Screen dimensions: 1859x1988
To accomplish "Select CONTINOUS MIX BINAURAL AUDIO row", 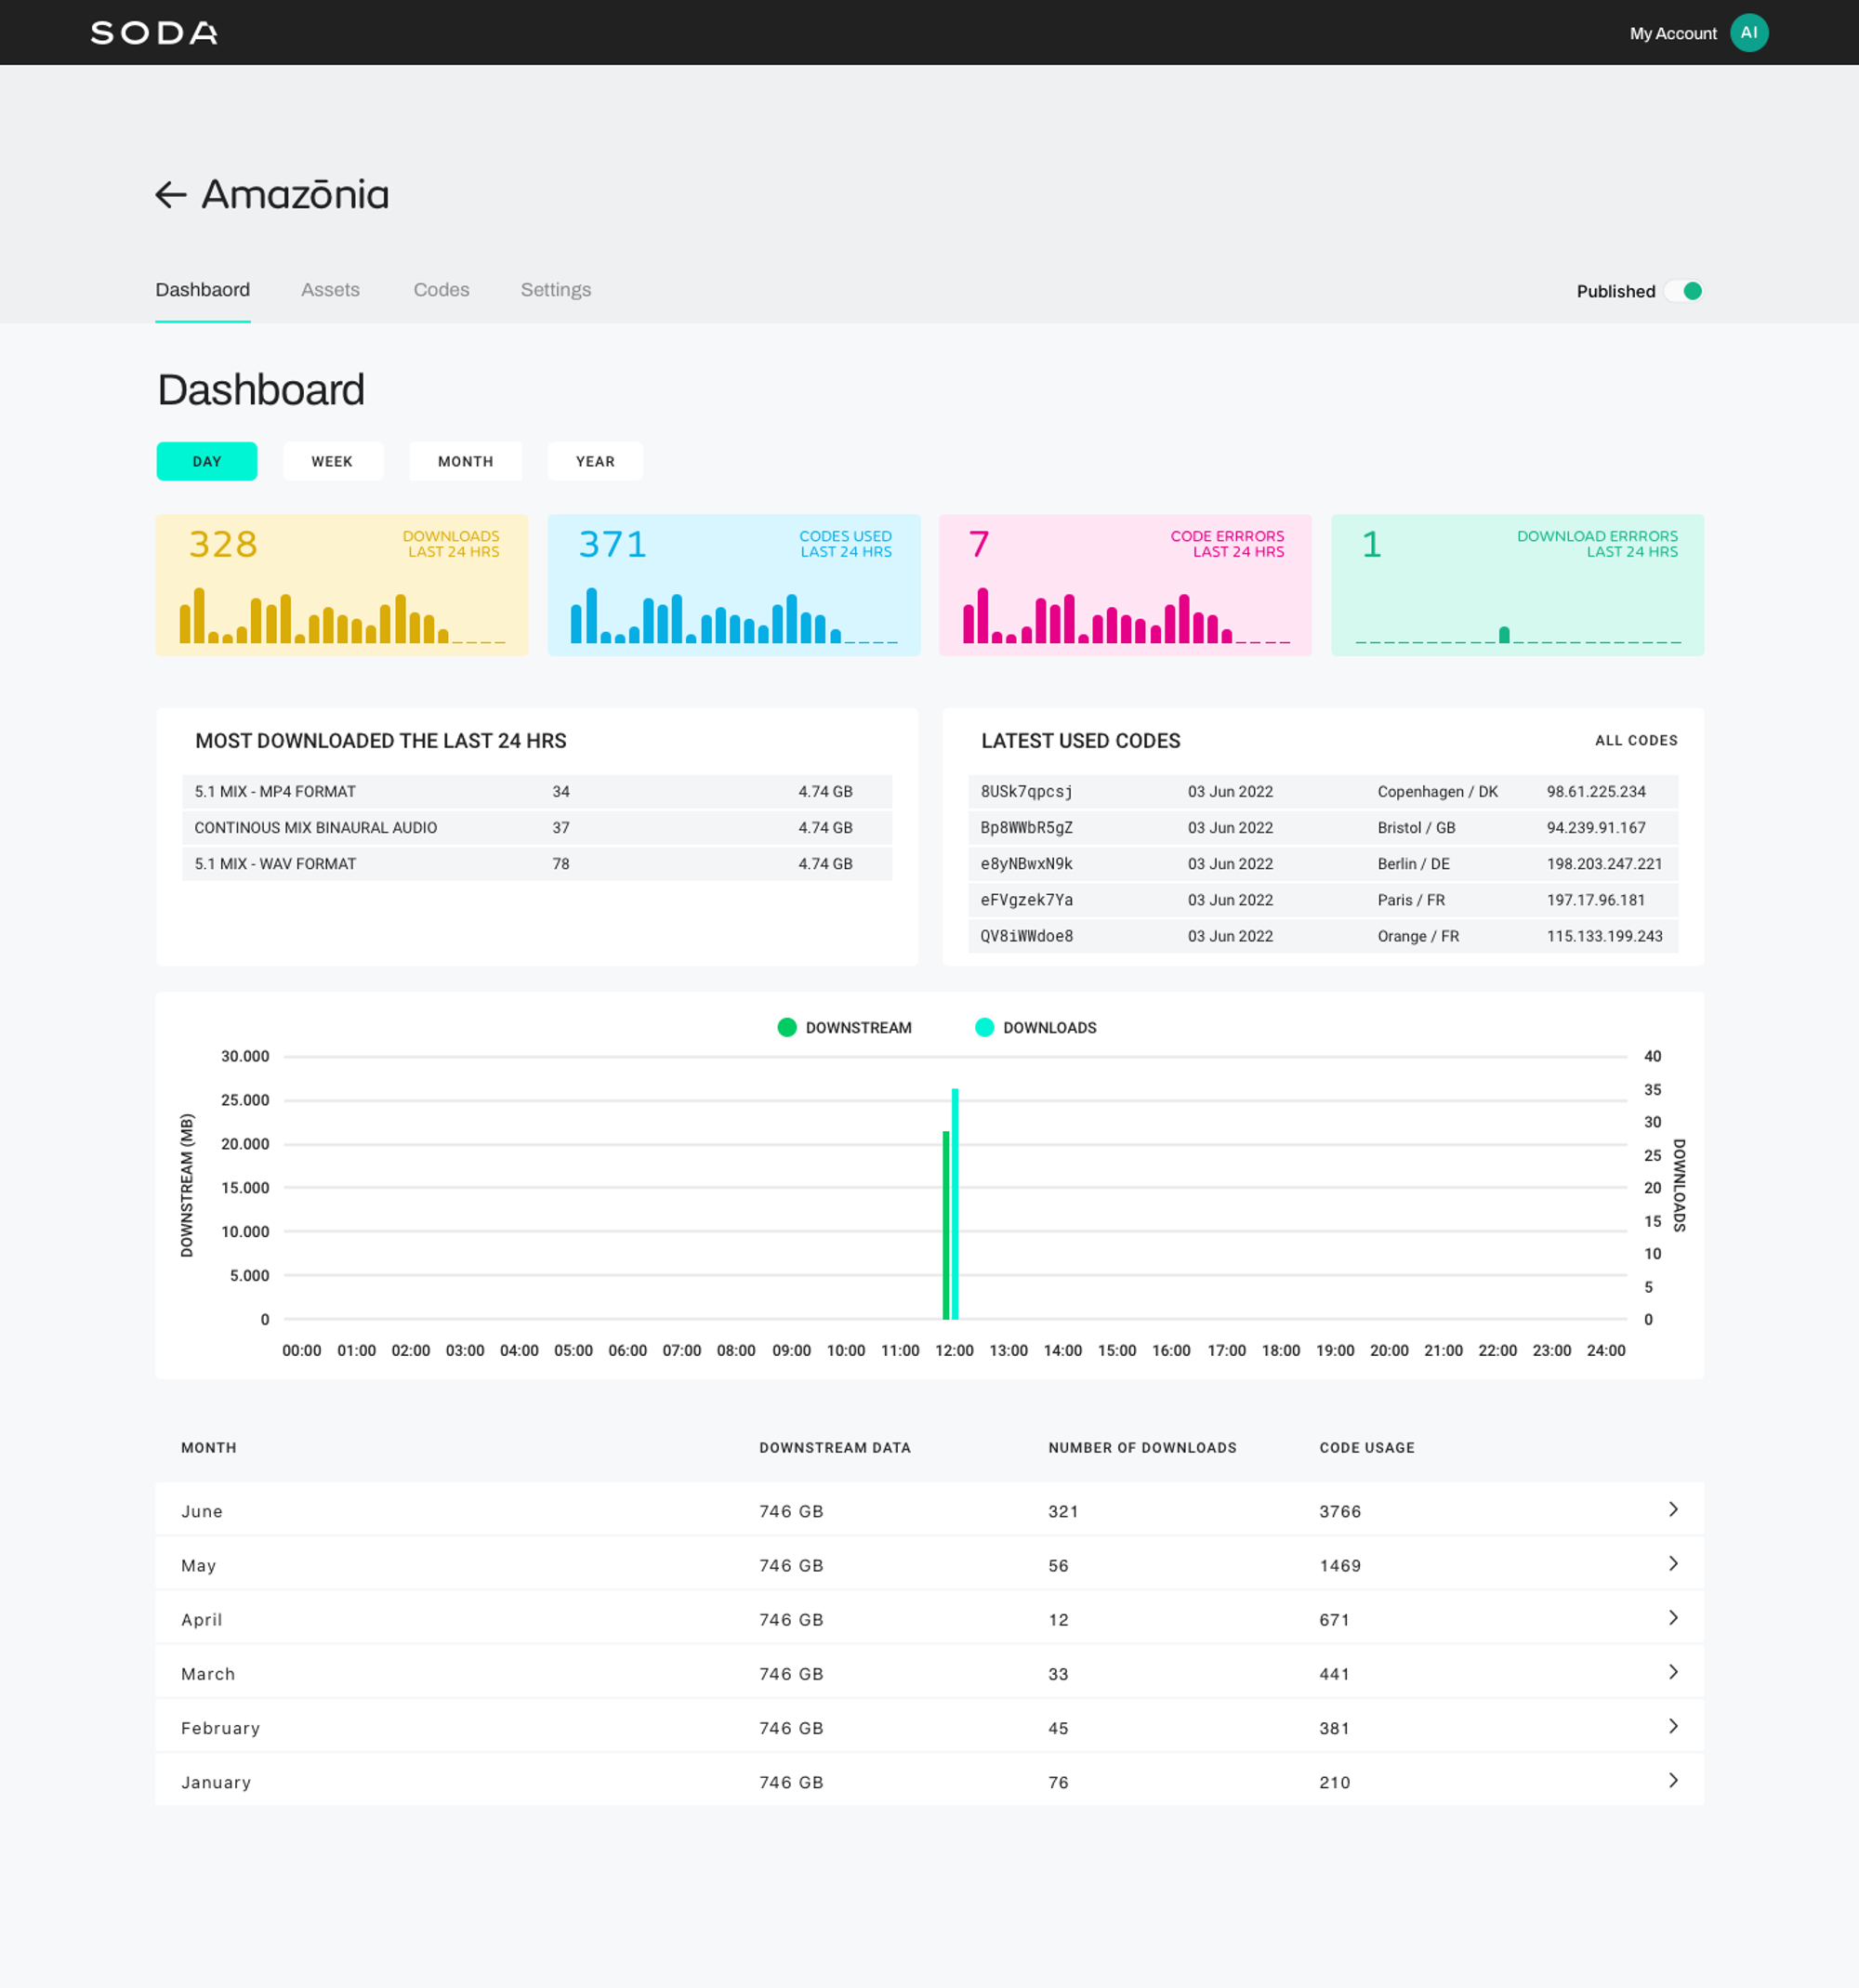I will [537, 827].
